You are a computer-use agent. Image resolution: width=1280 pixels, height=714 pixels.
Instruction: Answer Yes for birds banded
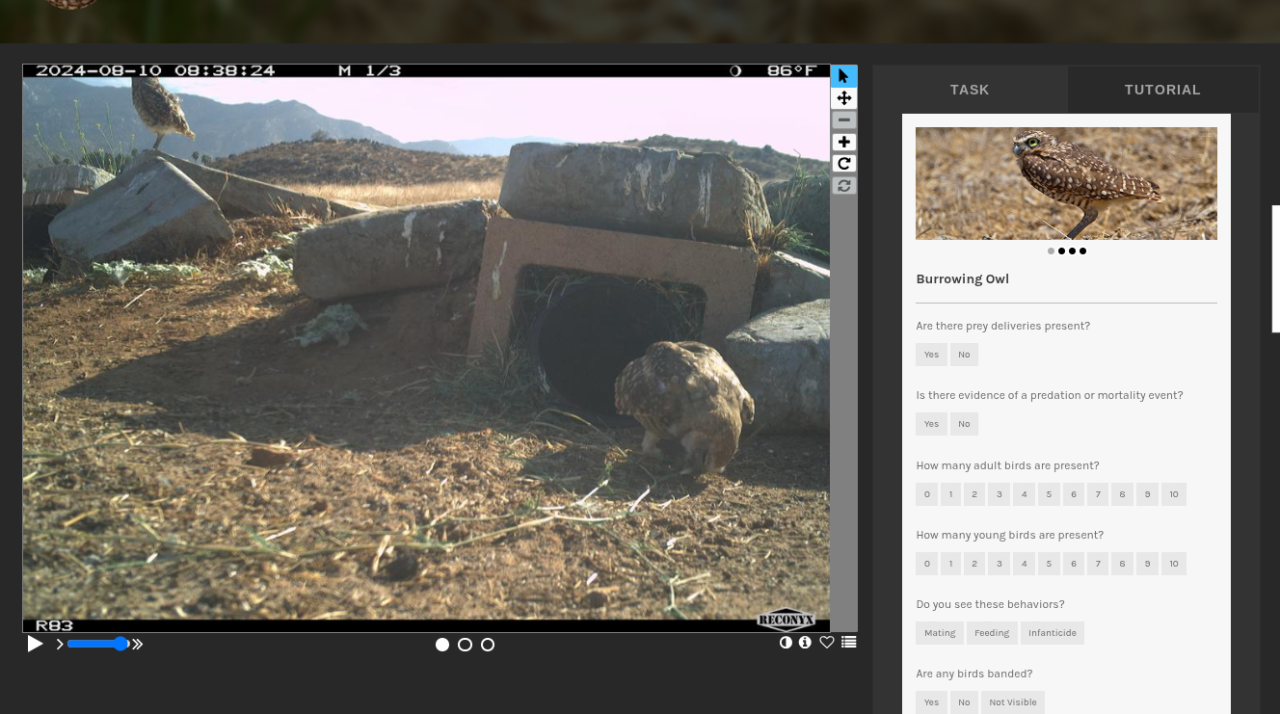[931, 702]
